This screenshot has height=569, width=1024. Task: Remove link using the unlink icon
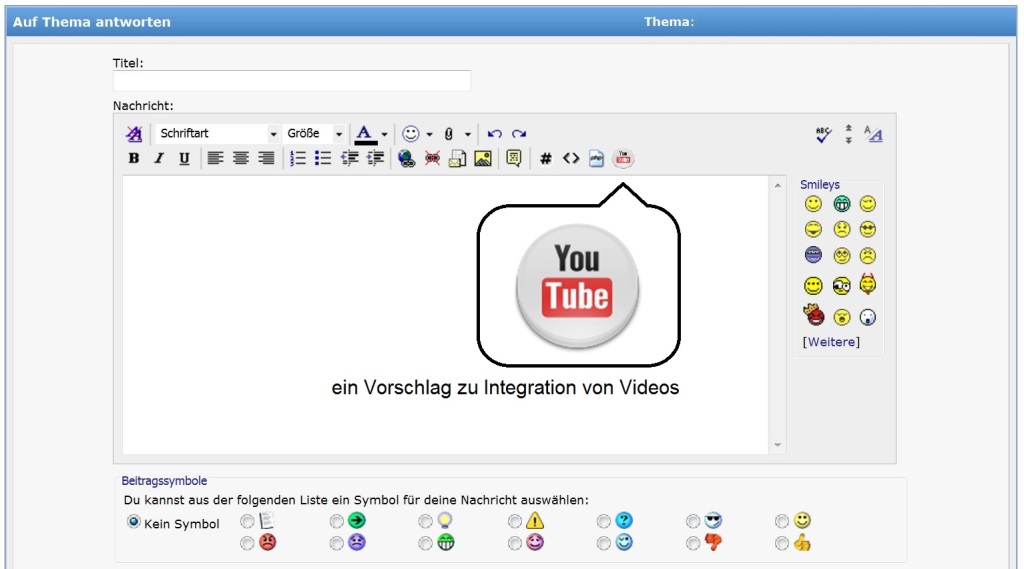click(432, 158)
